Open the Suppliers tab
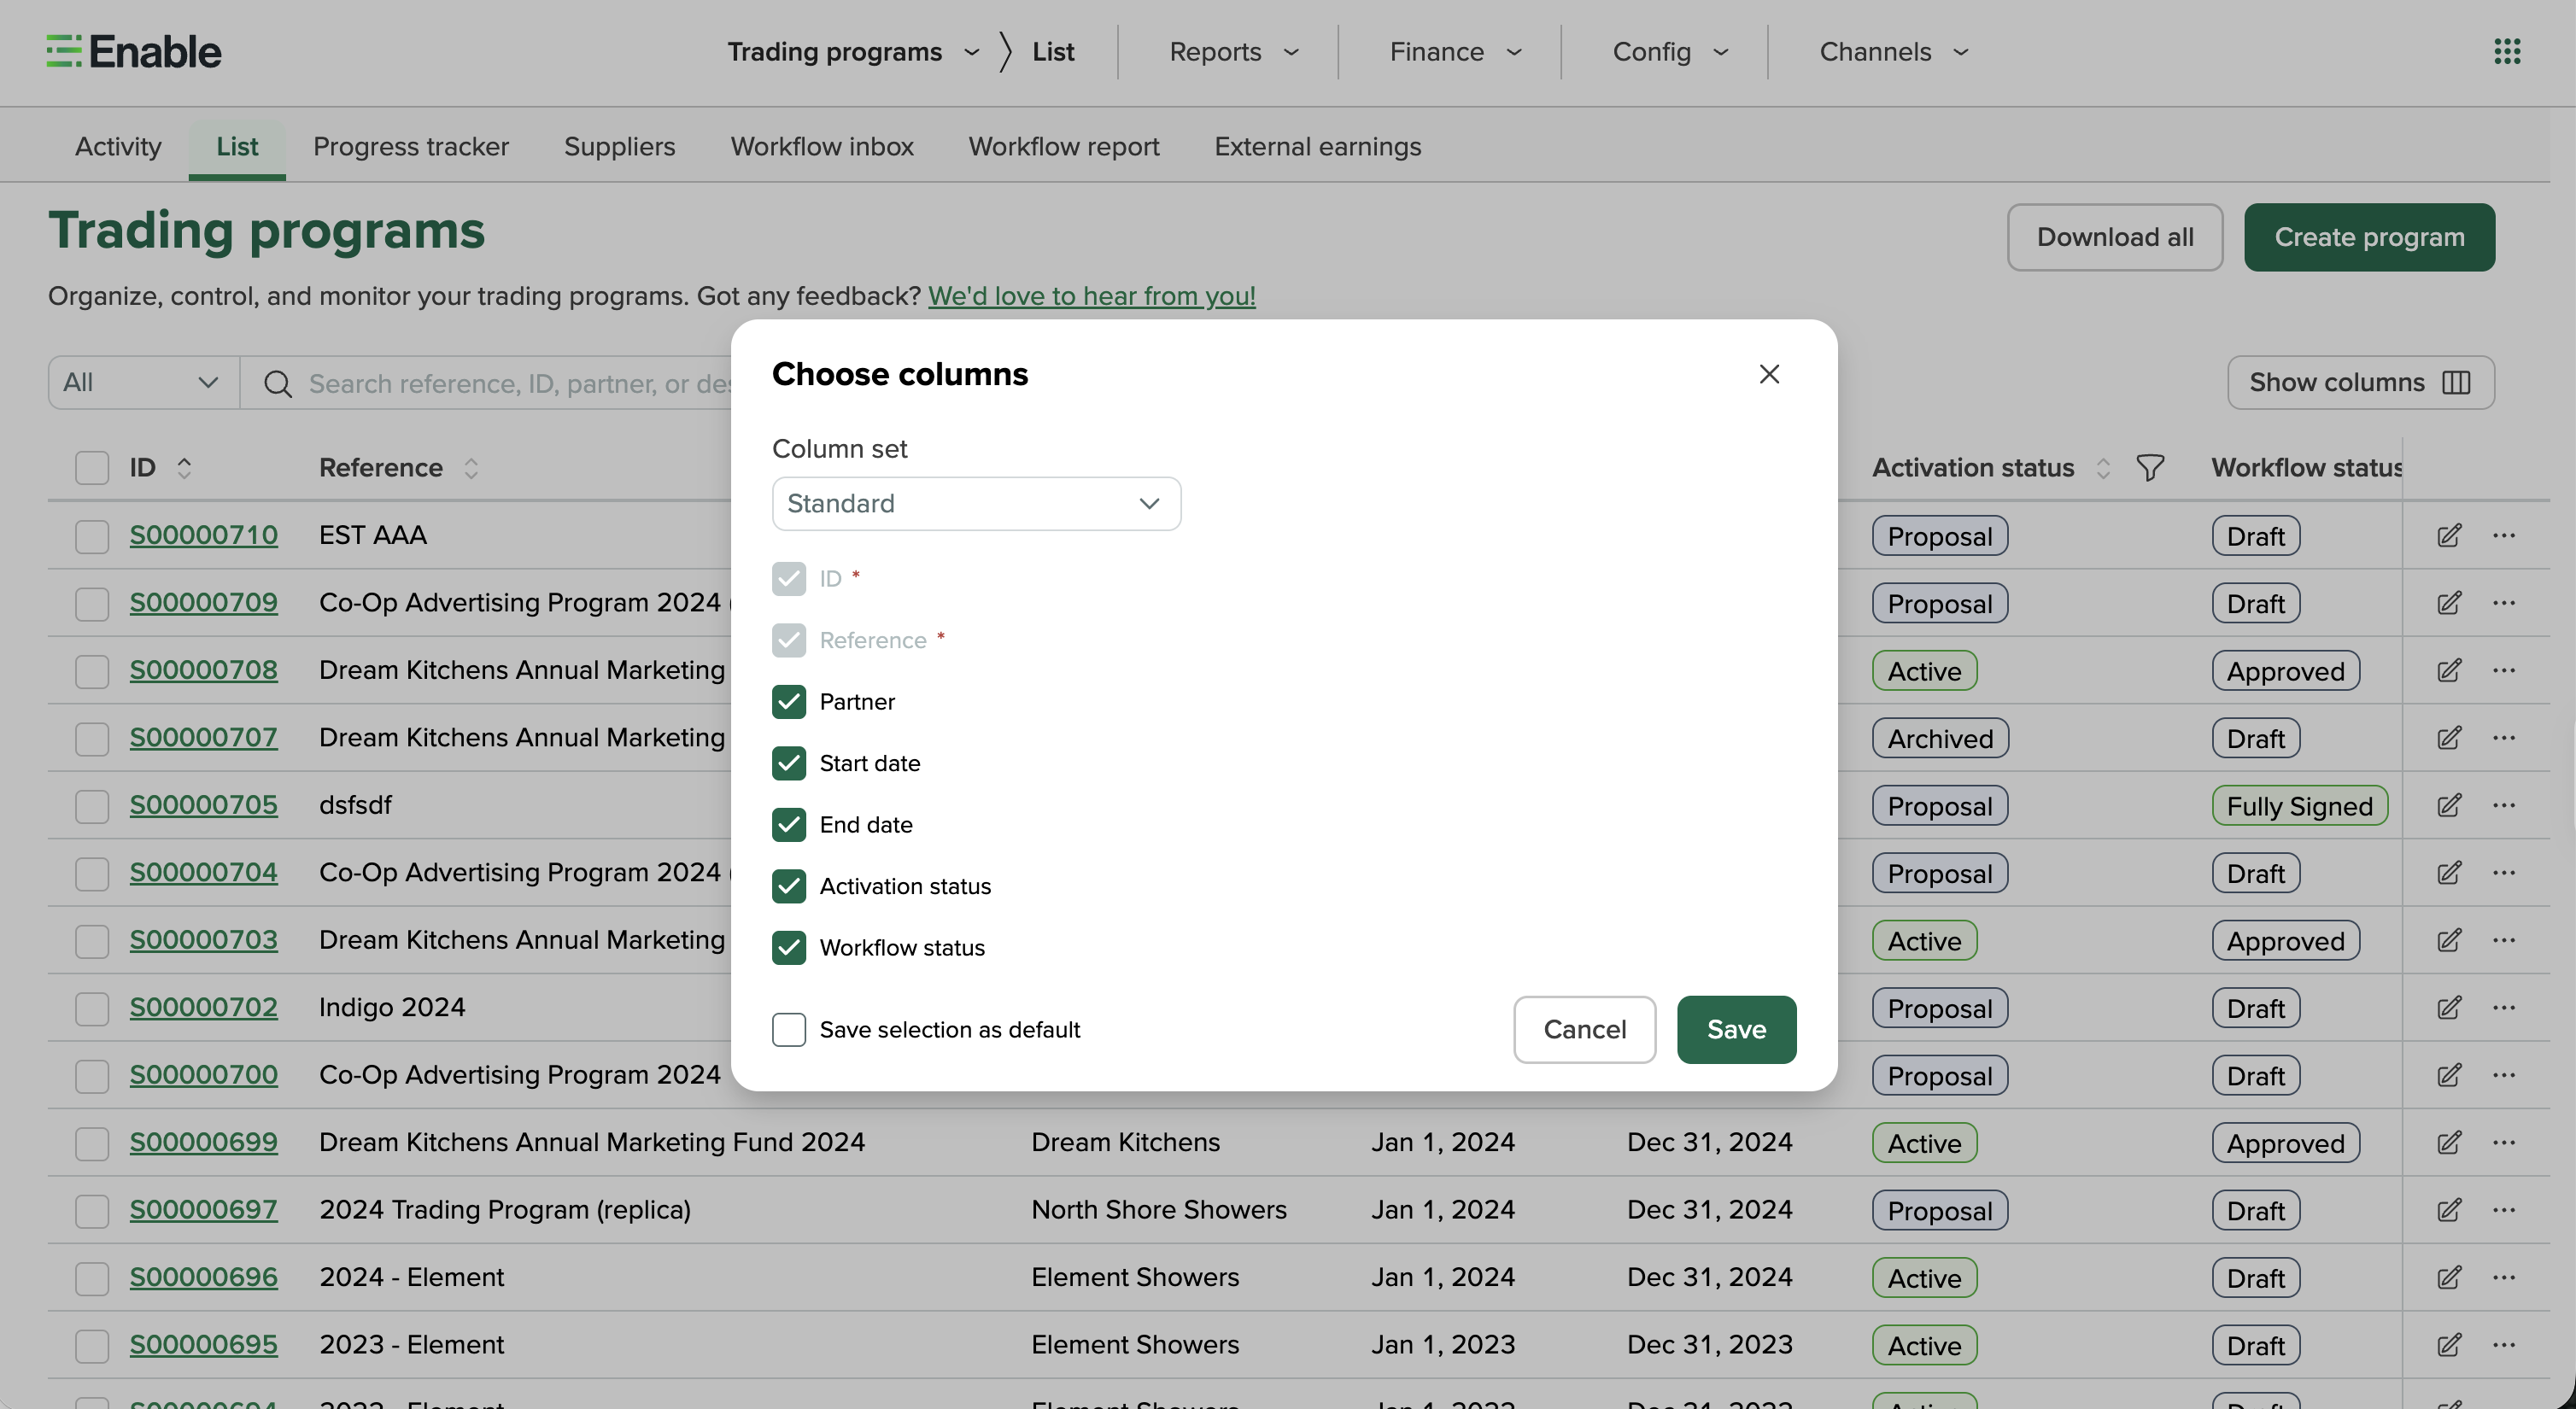 coord(619,147)
